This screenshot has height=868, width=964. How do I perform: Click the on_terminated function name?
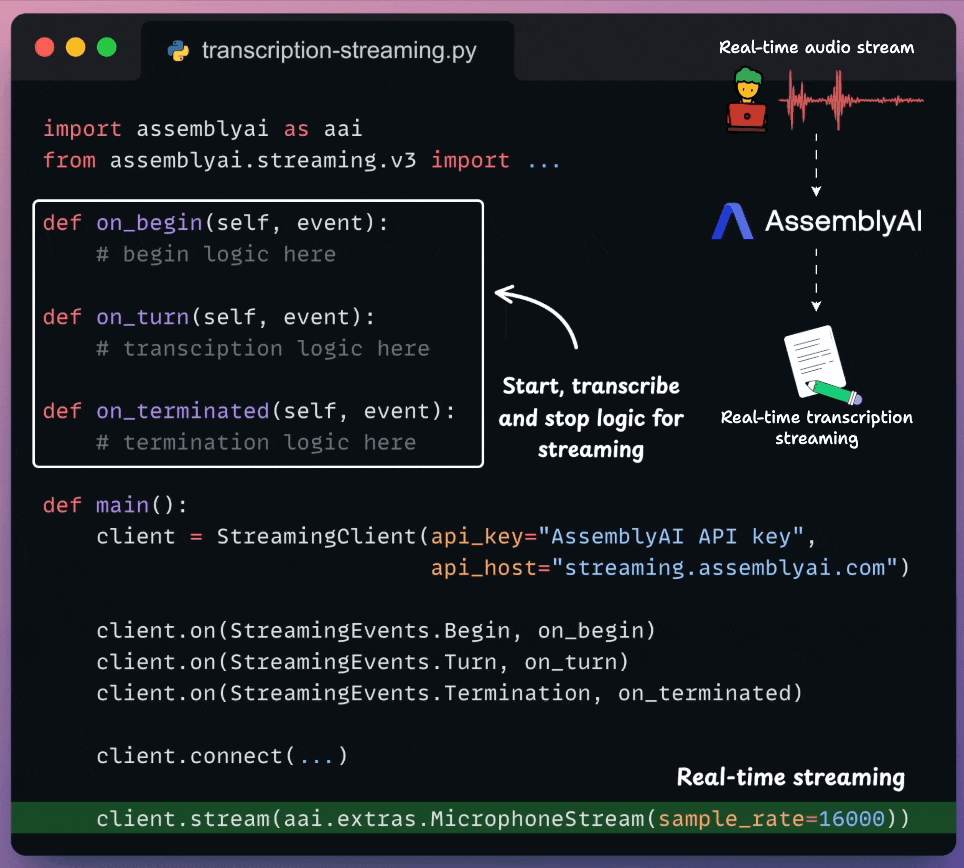tap(183, 411)
